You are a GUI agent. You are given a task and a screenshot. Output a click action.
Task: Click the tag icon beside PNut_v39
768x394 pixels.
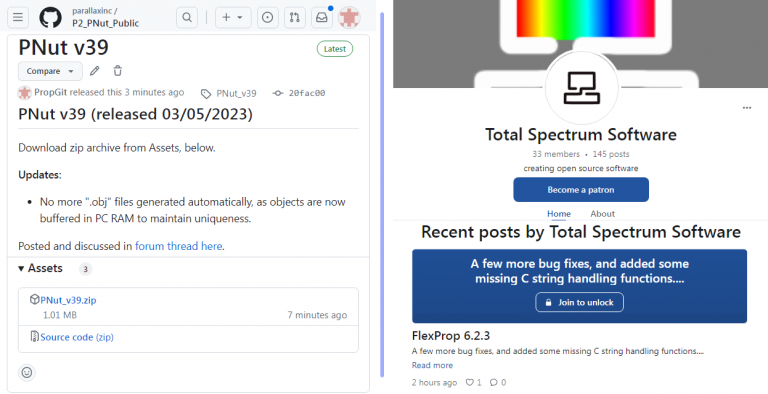[206, 94]
